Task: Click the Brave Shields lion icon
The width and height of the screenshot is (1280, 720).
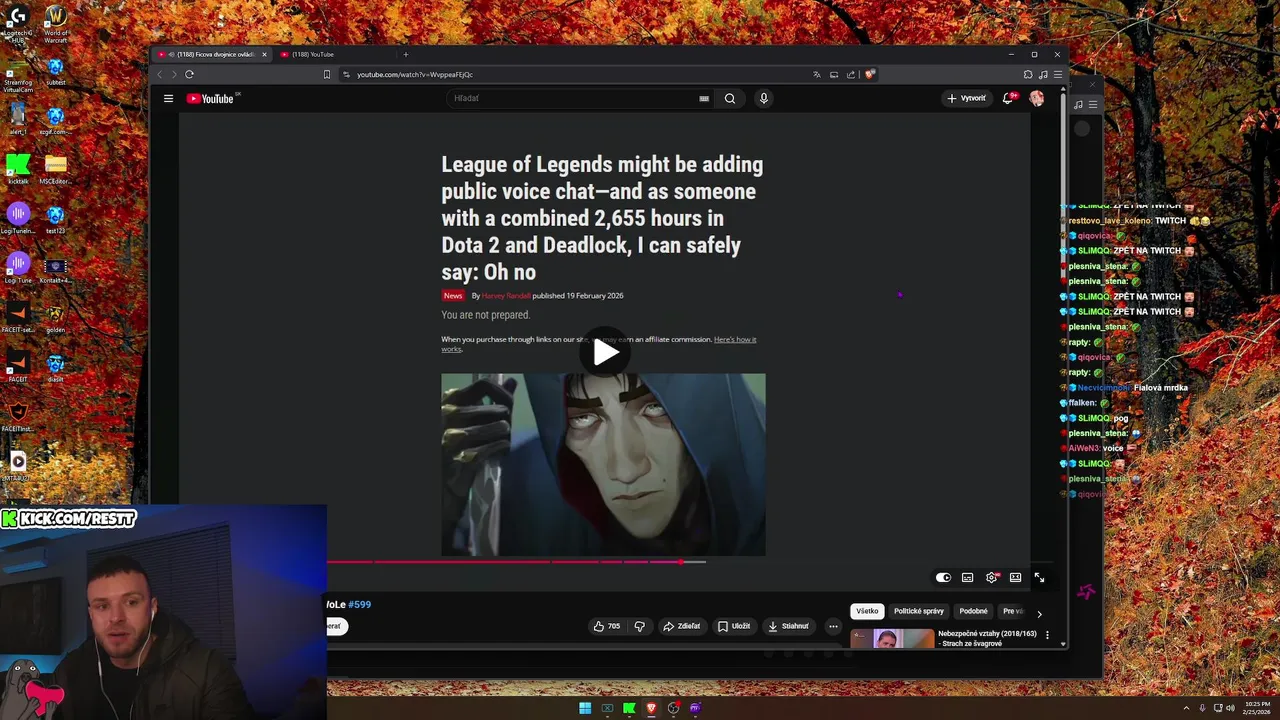Action: pos(870,74)
